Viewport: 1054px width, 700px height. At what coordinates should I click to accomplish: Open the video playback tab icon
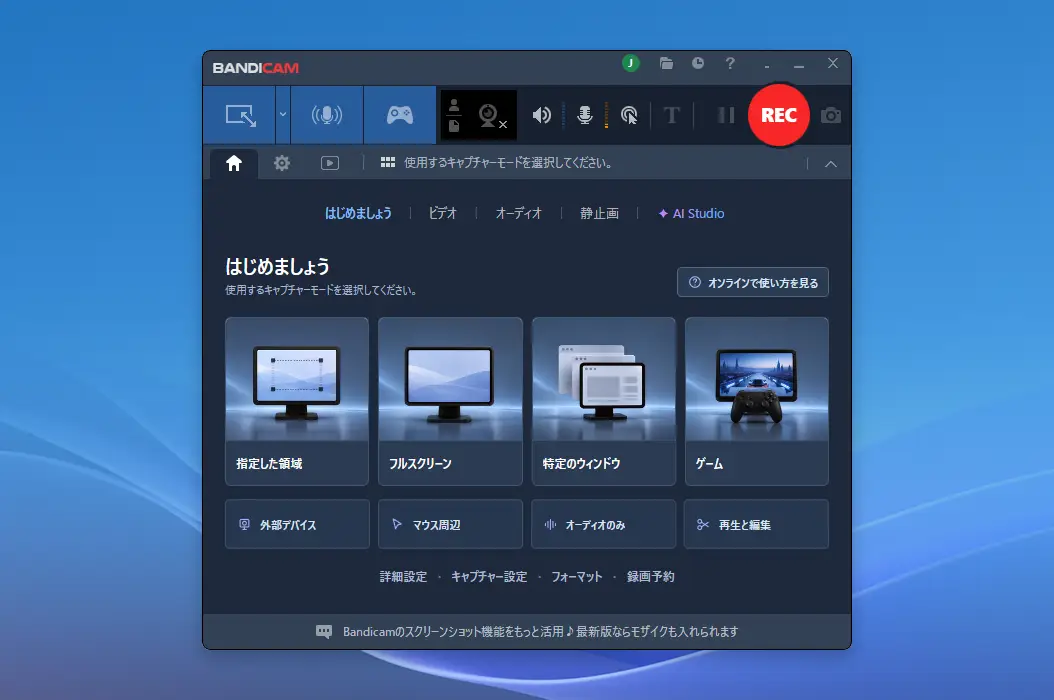[x=329, y=163]
